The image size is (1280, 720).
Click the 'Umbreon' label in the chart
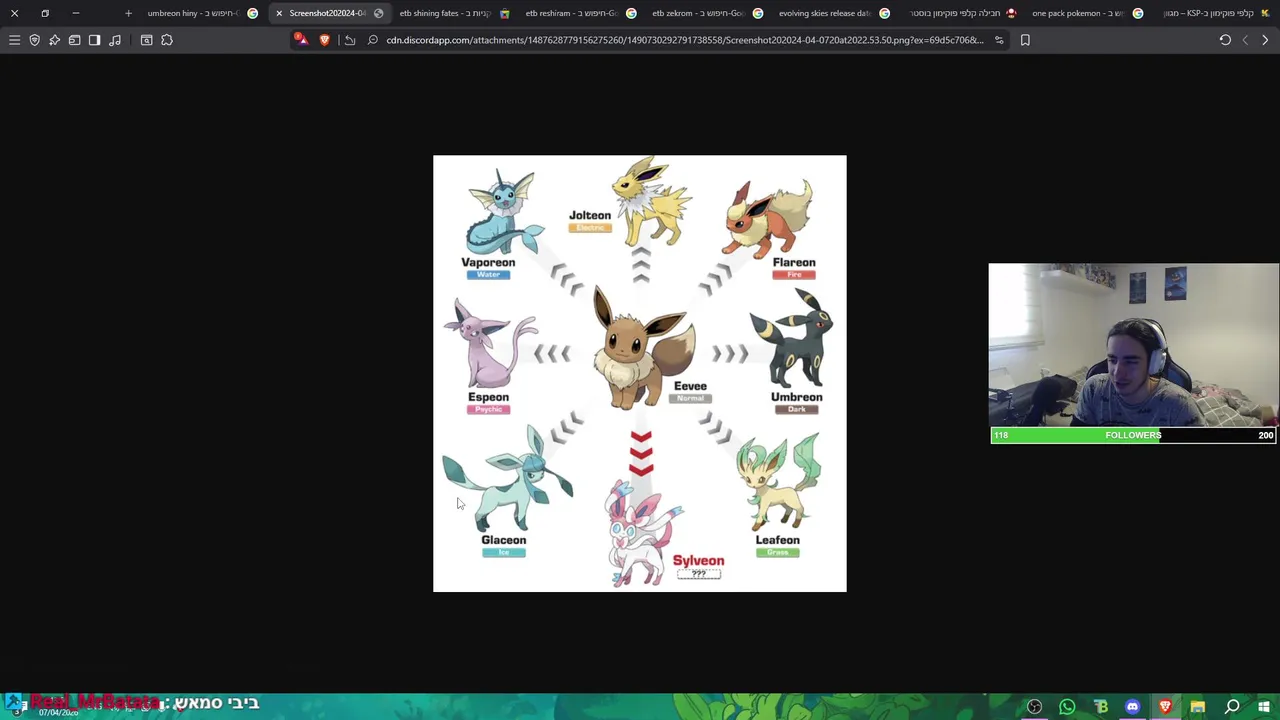(797, 397)
